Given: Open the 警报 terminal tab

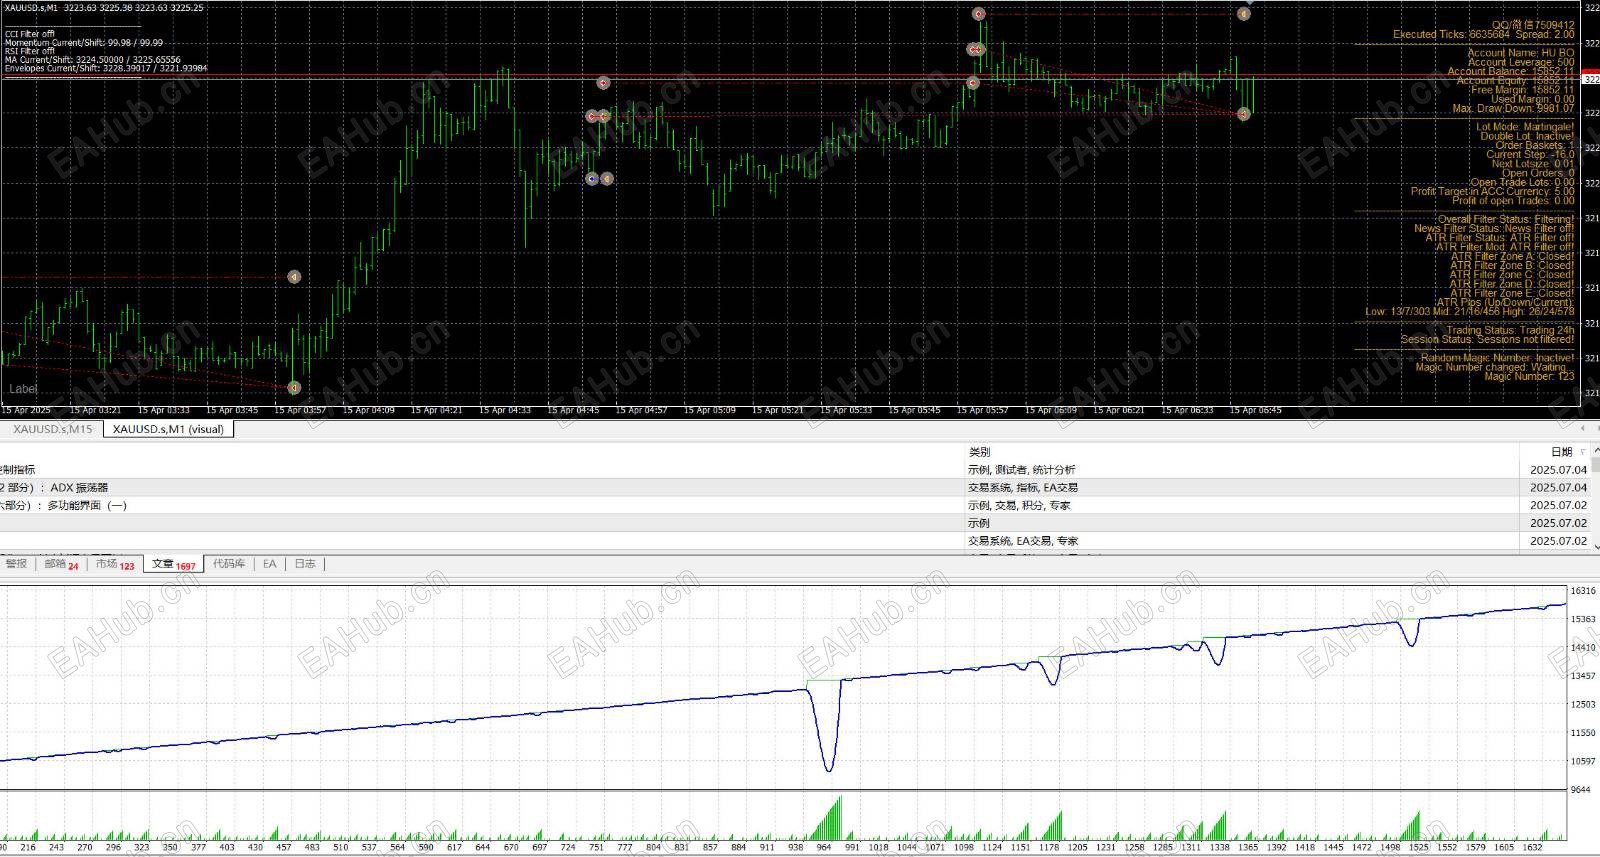Looking at the screenshot, I should coord(17,564).
